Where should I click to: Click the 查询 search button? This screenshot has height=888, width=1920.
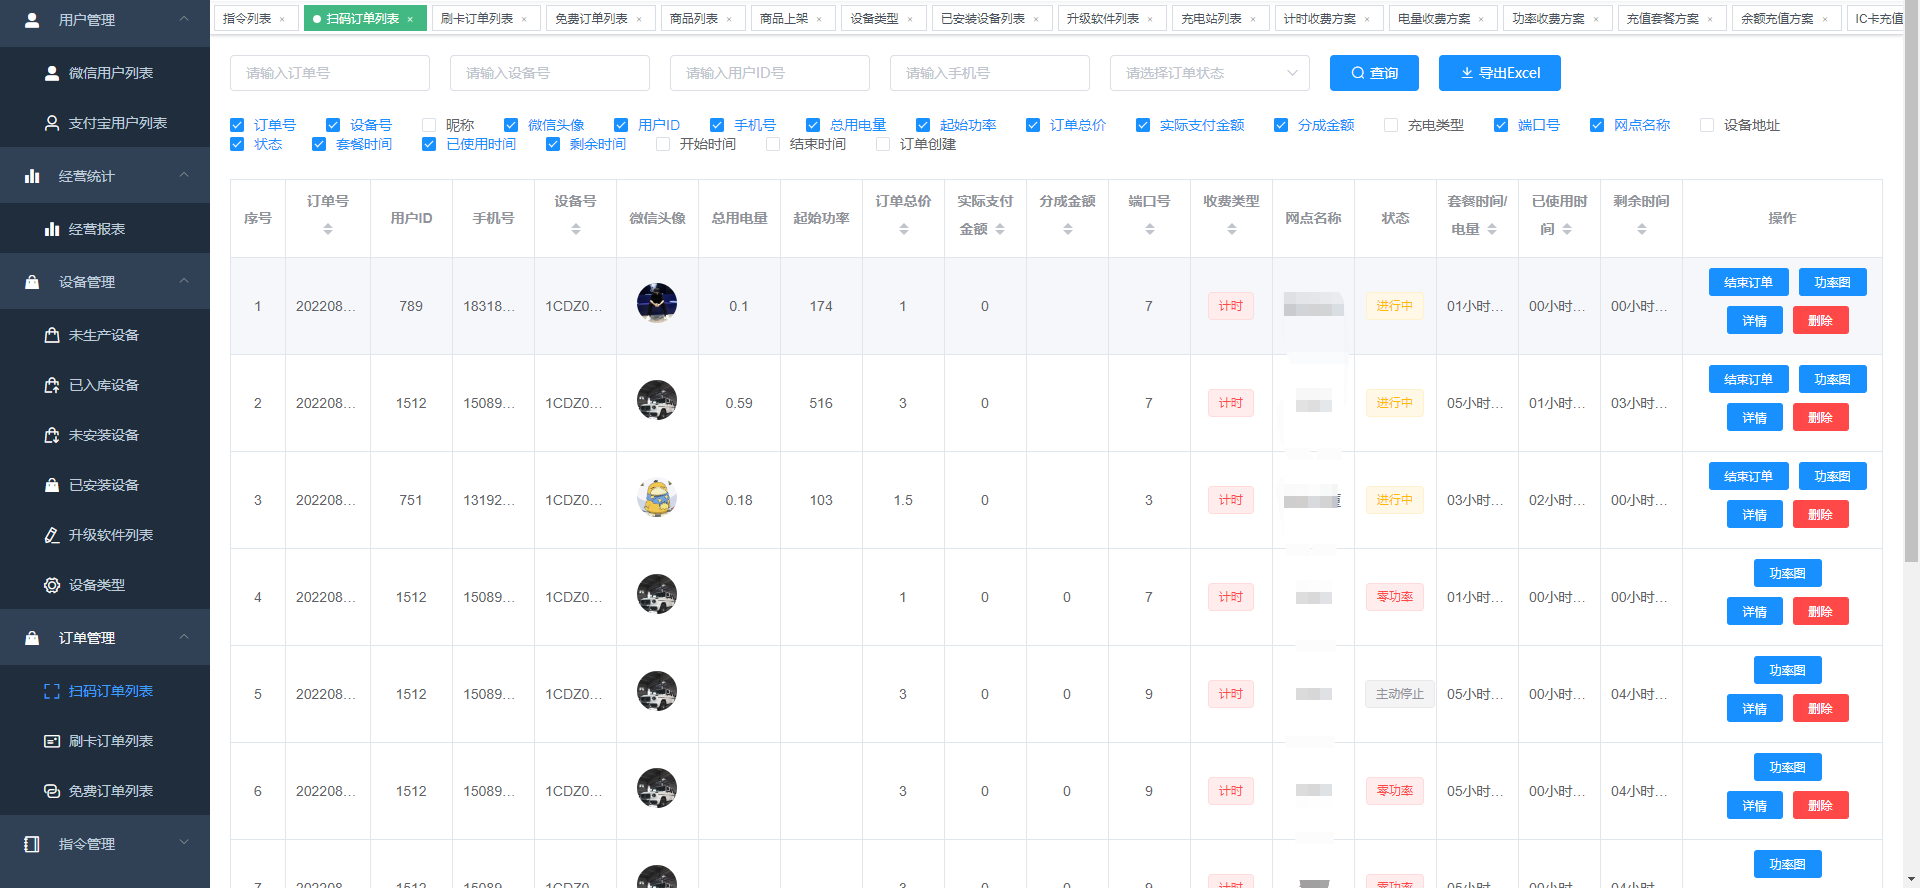pyautogui.click(x=1374, y=73)
